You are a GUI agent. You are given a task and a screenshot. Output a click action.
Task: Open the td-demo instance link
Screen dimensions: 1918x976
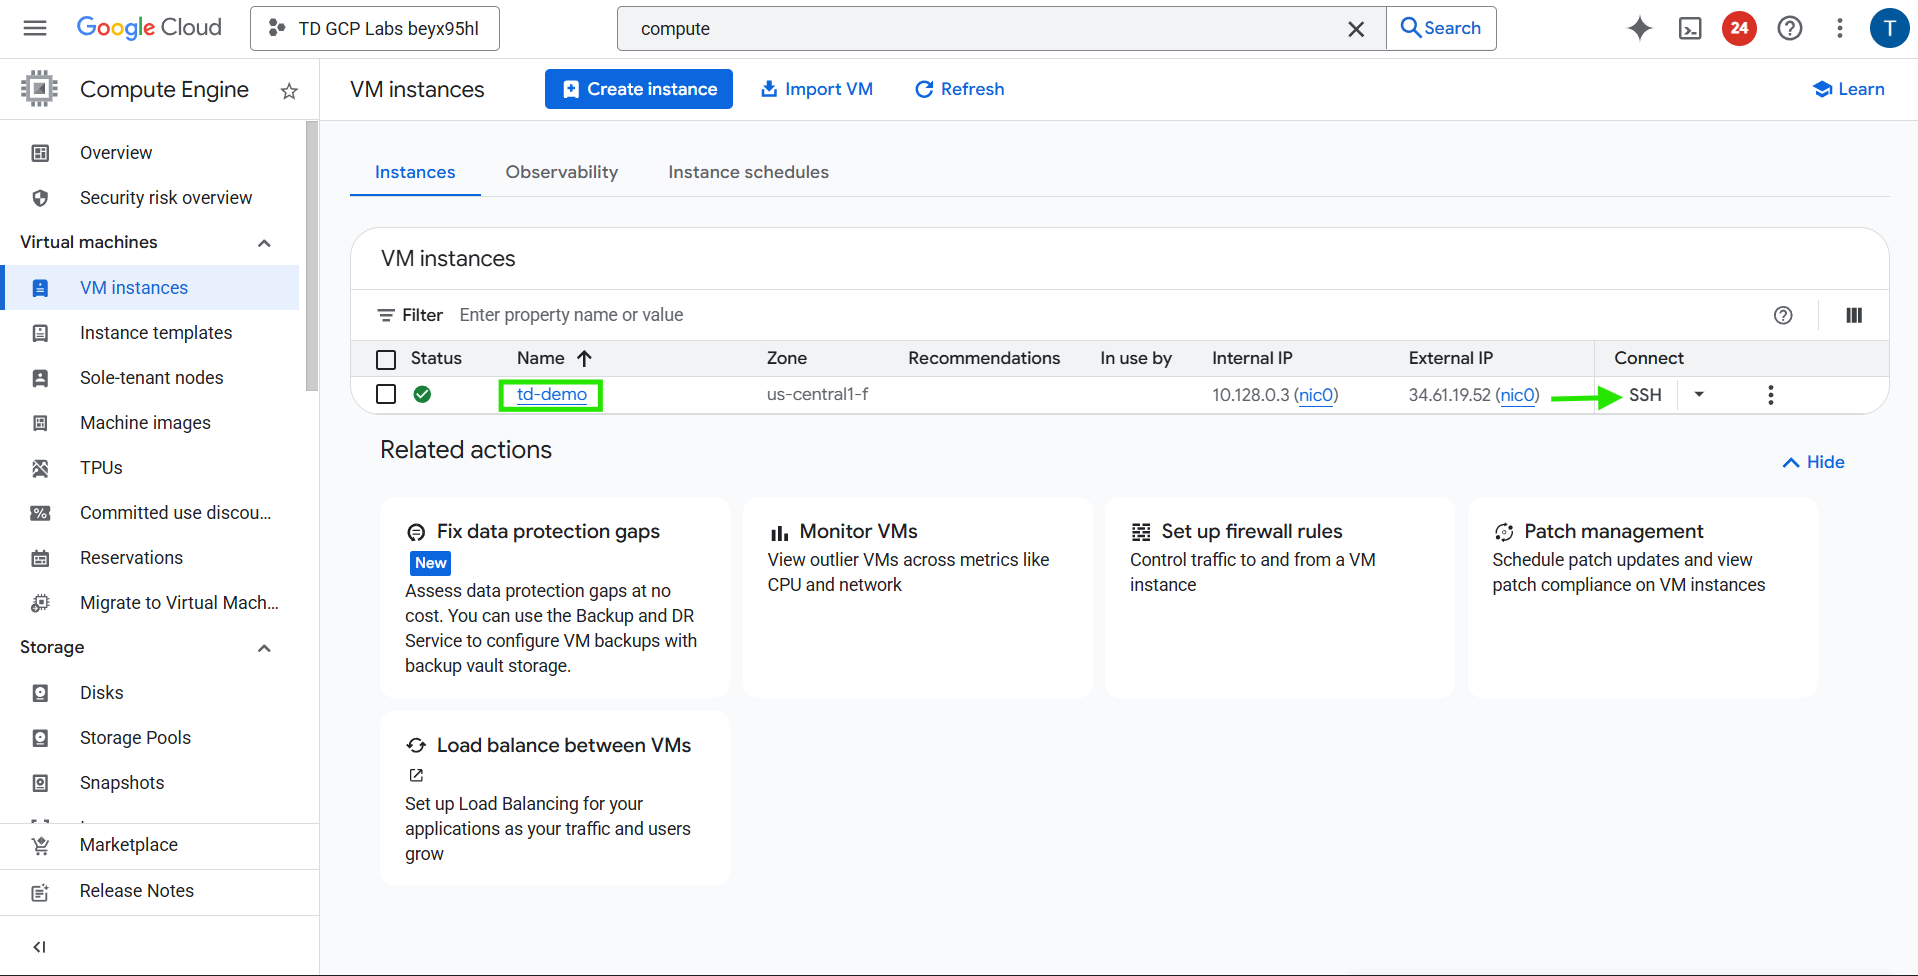(x=551, y=395)
